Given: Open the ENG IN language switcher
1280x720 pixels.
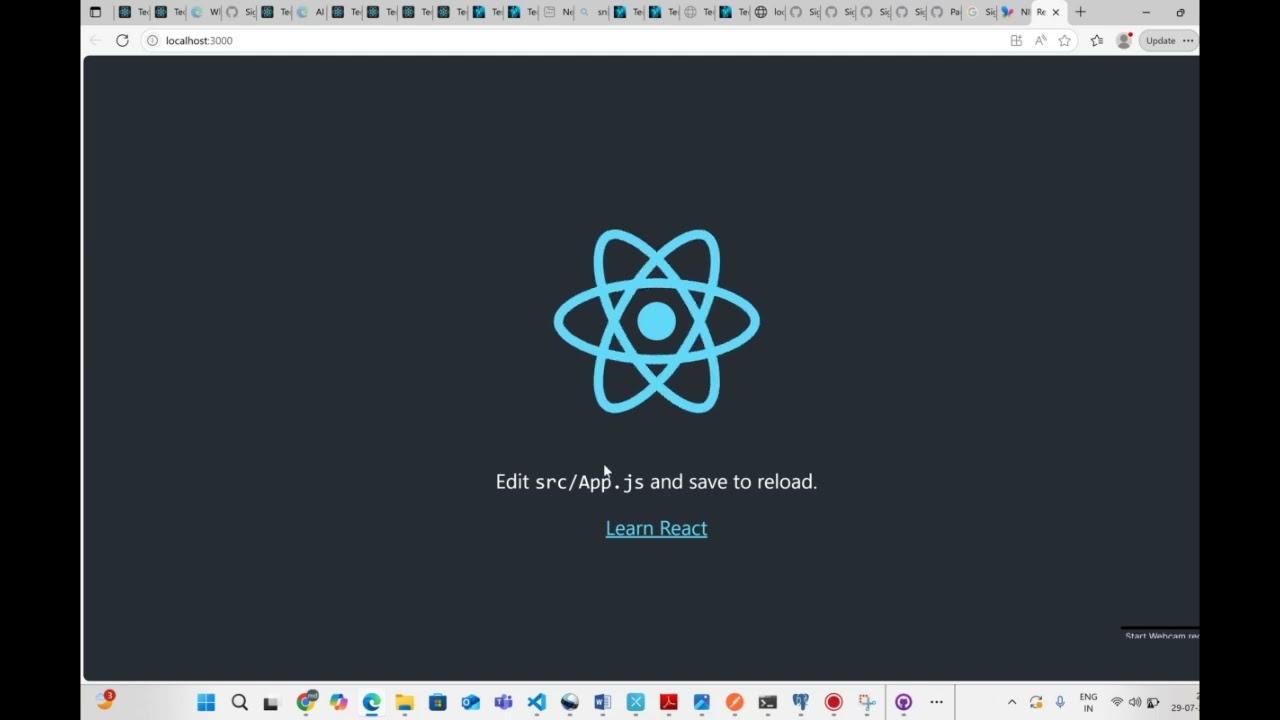Looking at the screenshot, I should coord(1088,702).
